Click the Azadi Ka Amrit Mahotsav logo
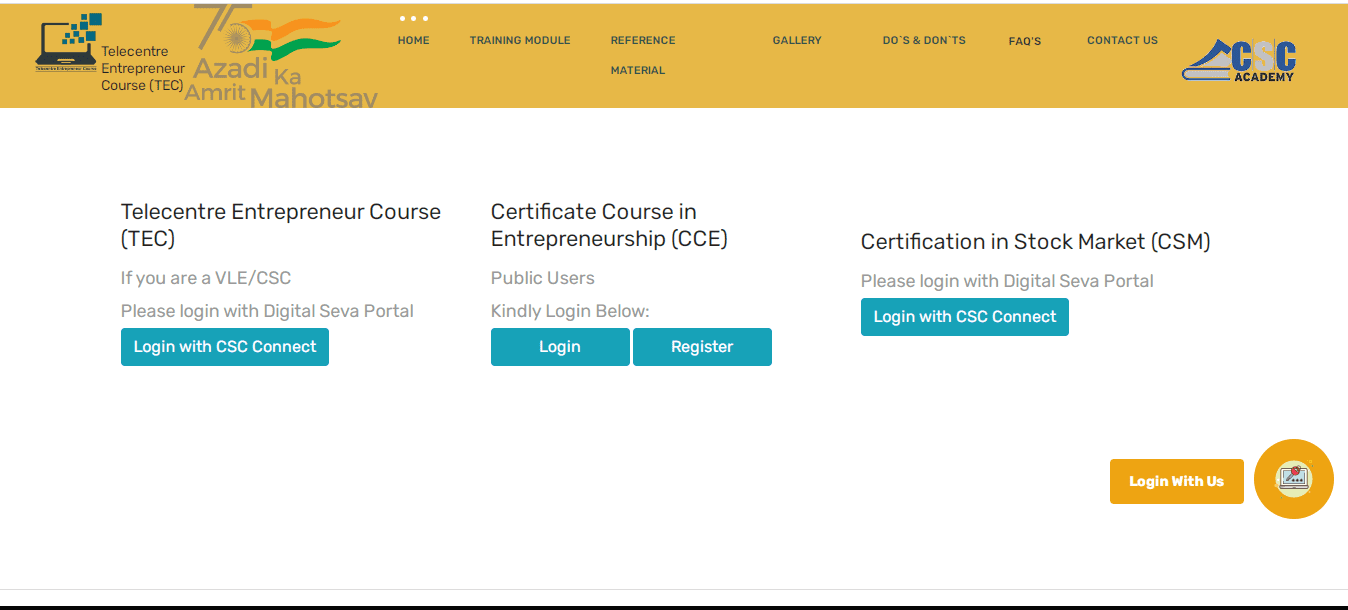Viewport: 1348px width, 610px height. [x=282, y=55]
